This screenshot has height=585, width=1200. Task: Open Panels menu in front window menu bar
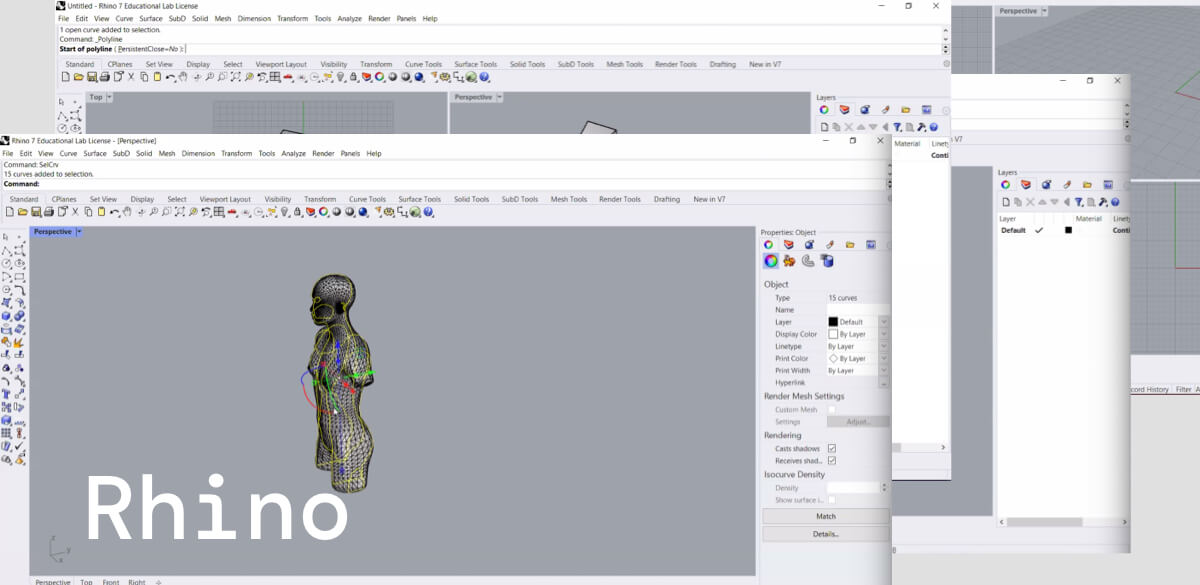coord(350,154)
